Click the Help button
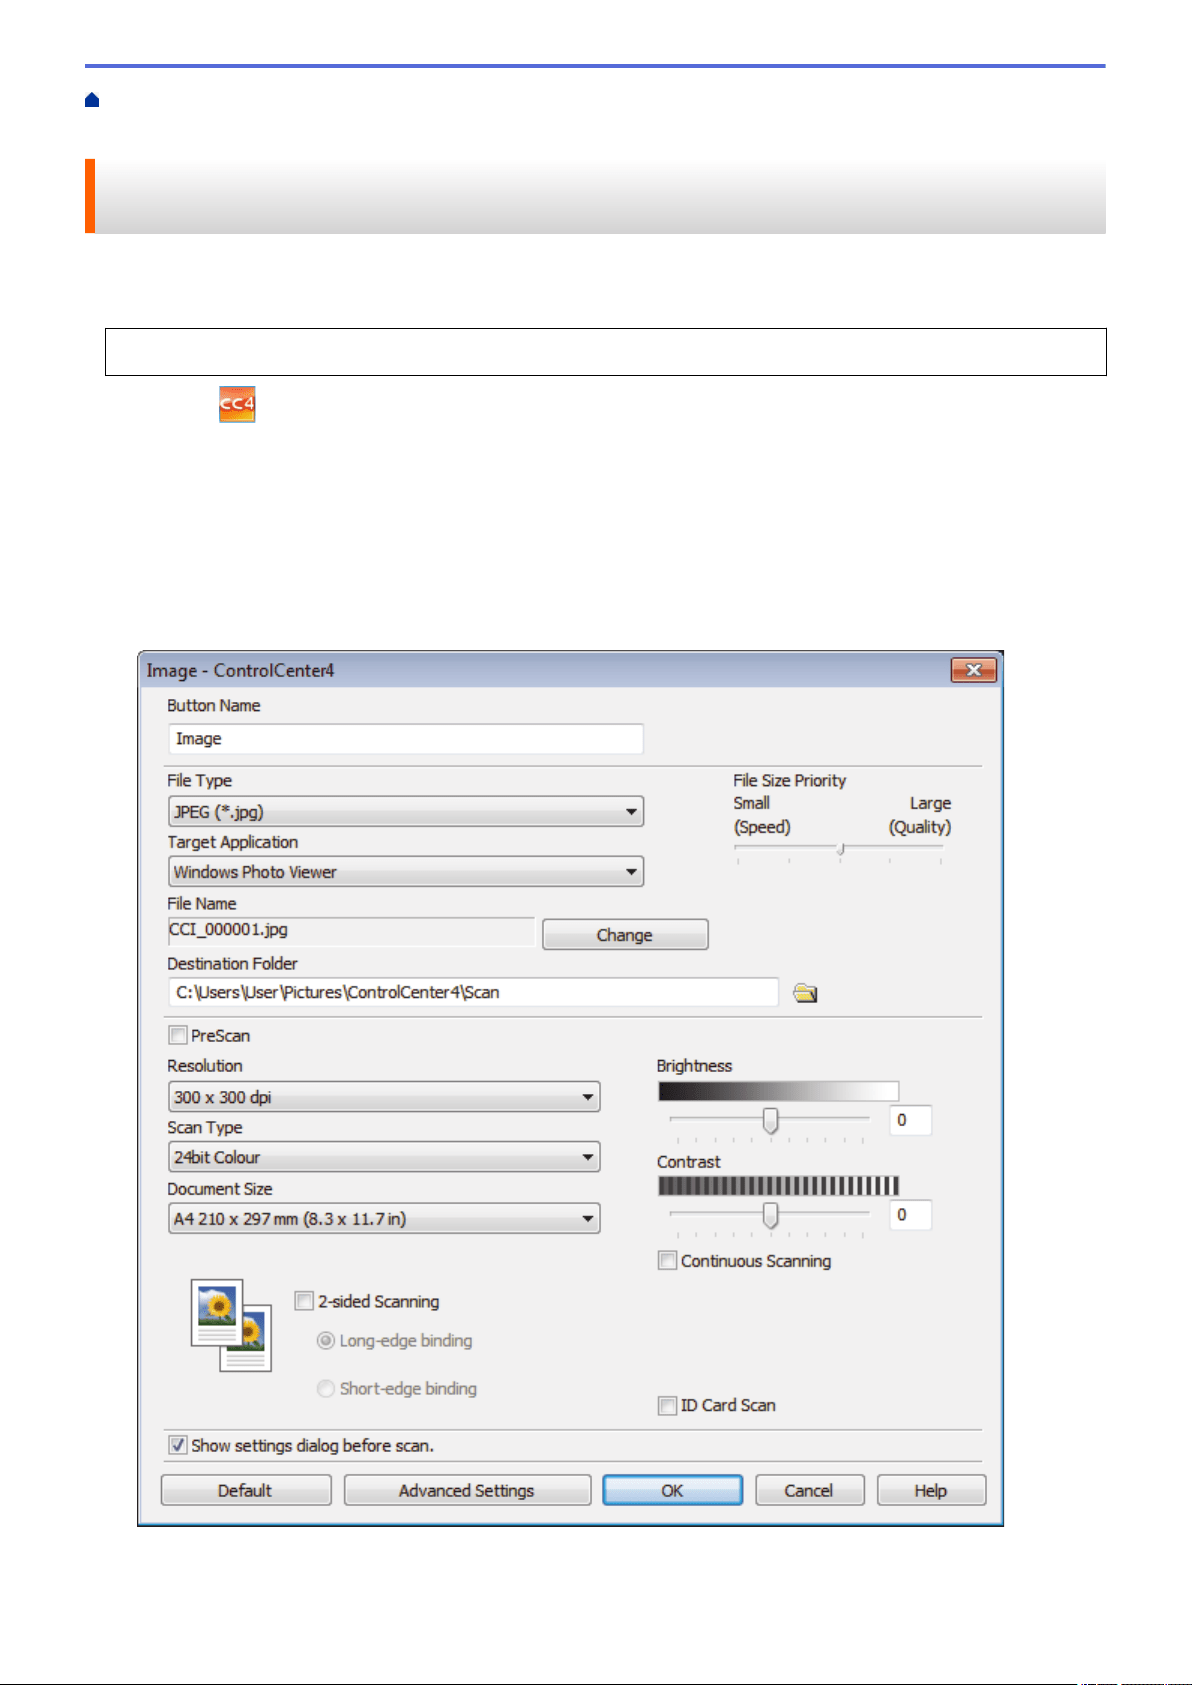The width and height of the screenshot is (1192, 1685). click(x=931, y=1490)
